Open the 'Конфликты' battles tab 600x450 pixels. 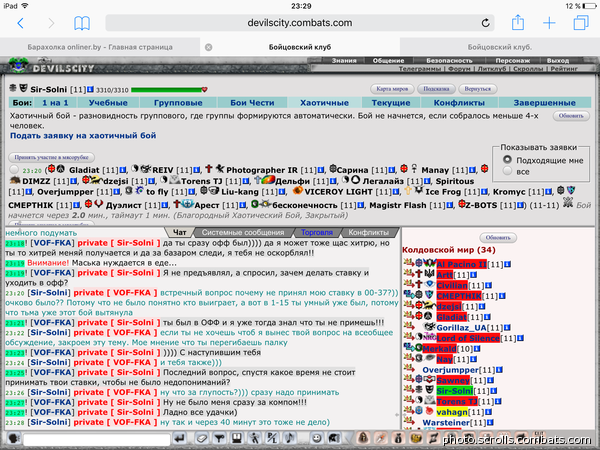(x=459, y=103)
